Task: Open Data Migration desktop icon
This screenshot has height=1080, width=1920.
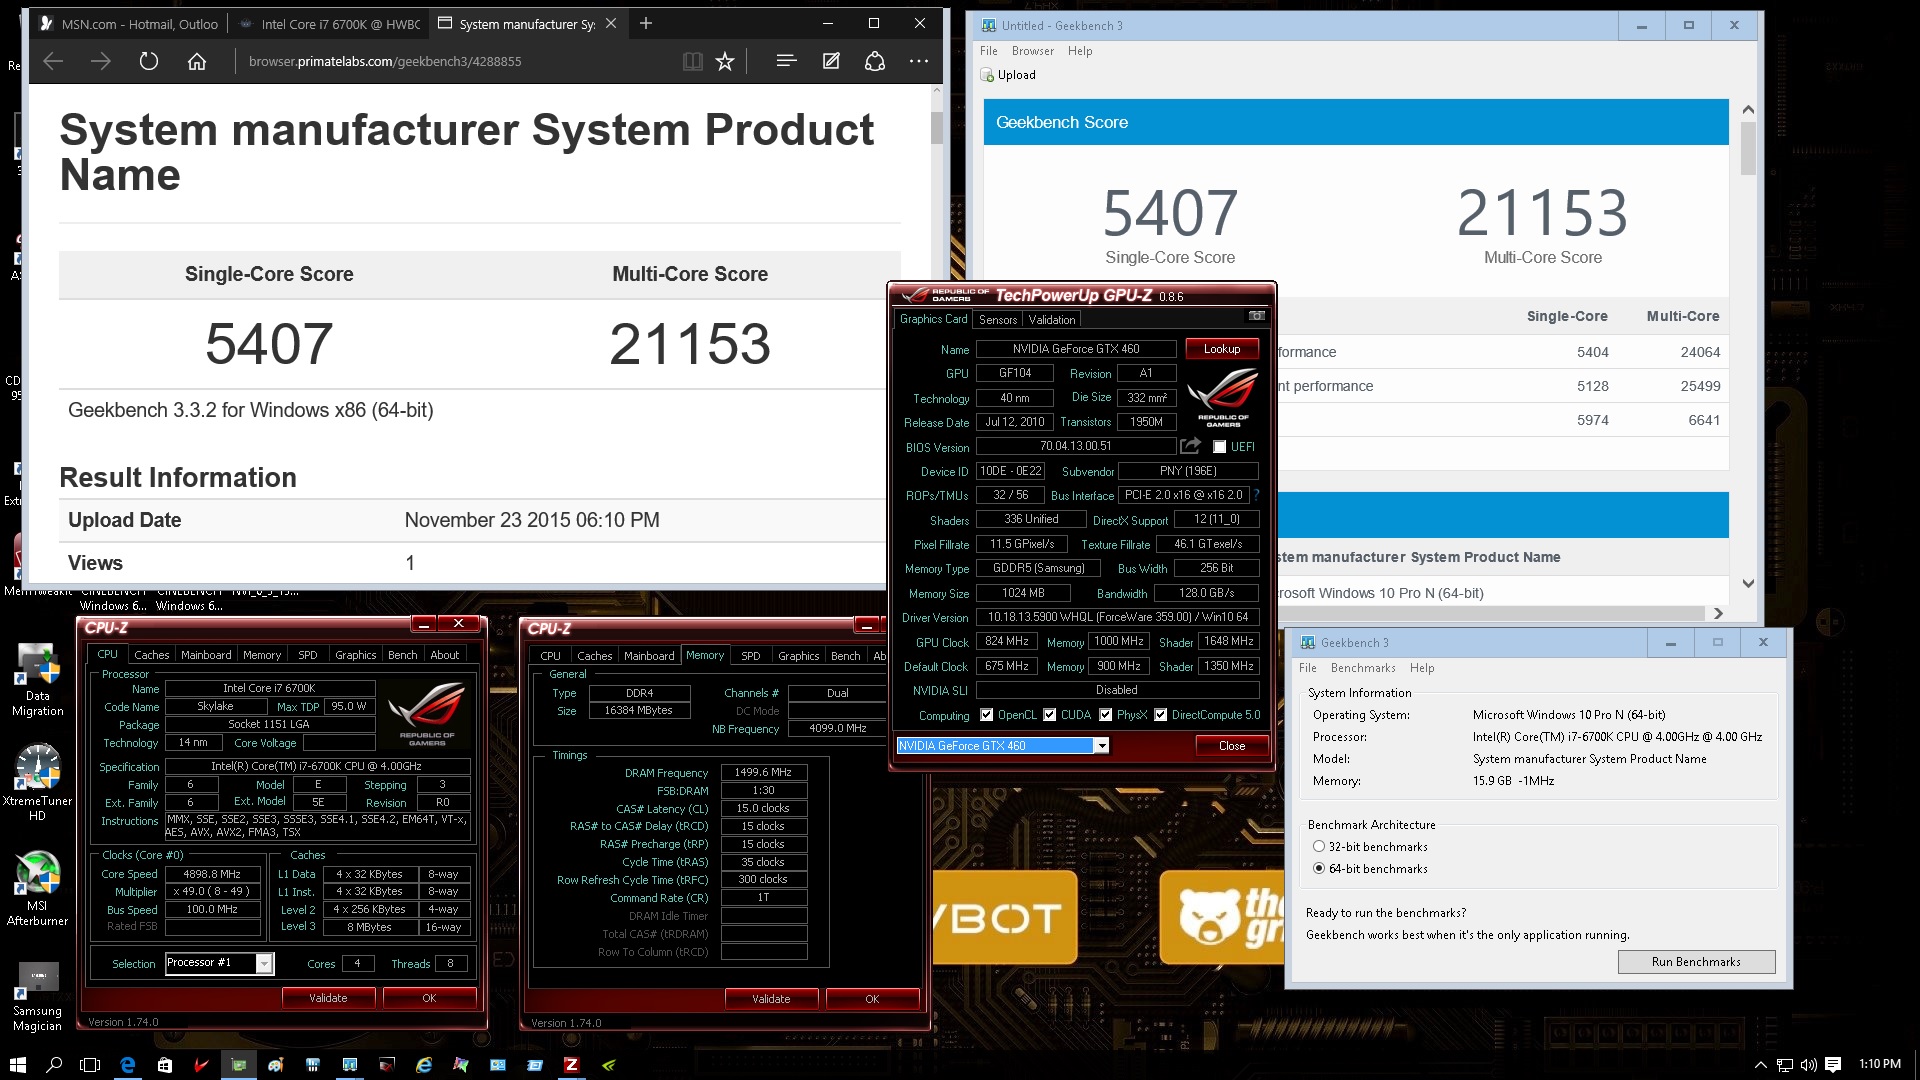Action: click(x=37, y=679)
